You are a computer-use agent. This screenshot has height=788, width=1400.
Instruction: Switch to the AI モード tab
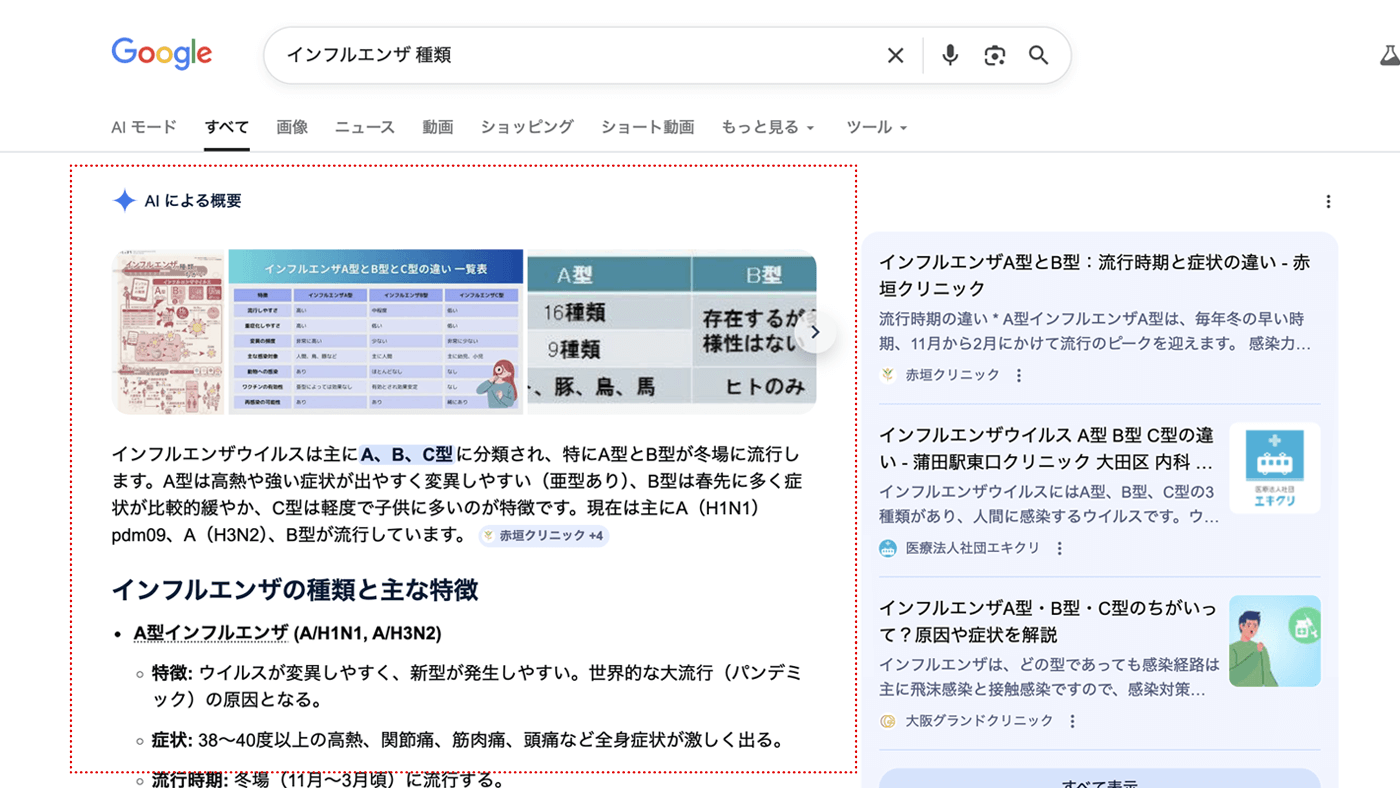143,127
